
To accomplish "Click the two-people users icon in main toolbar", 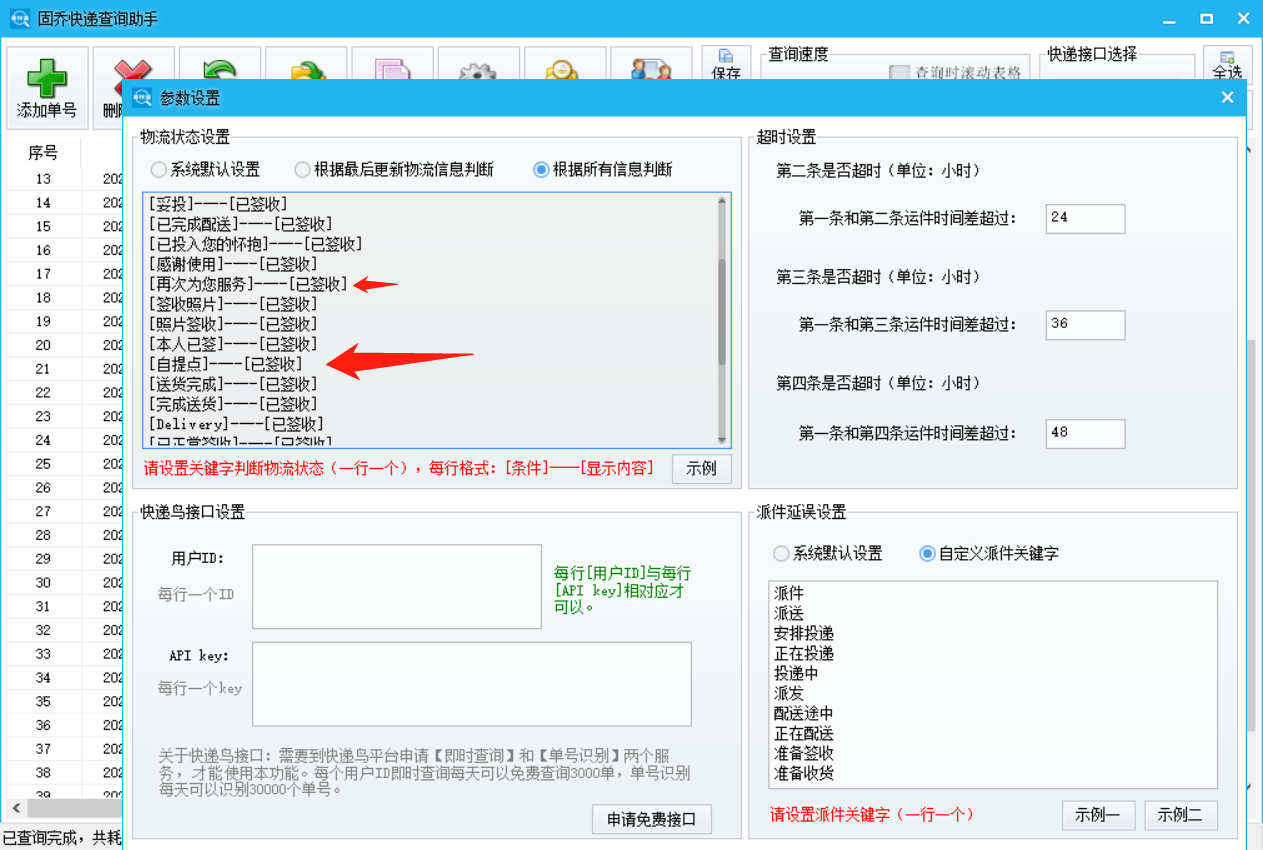I will [651, 71].
